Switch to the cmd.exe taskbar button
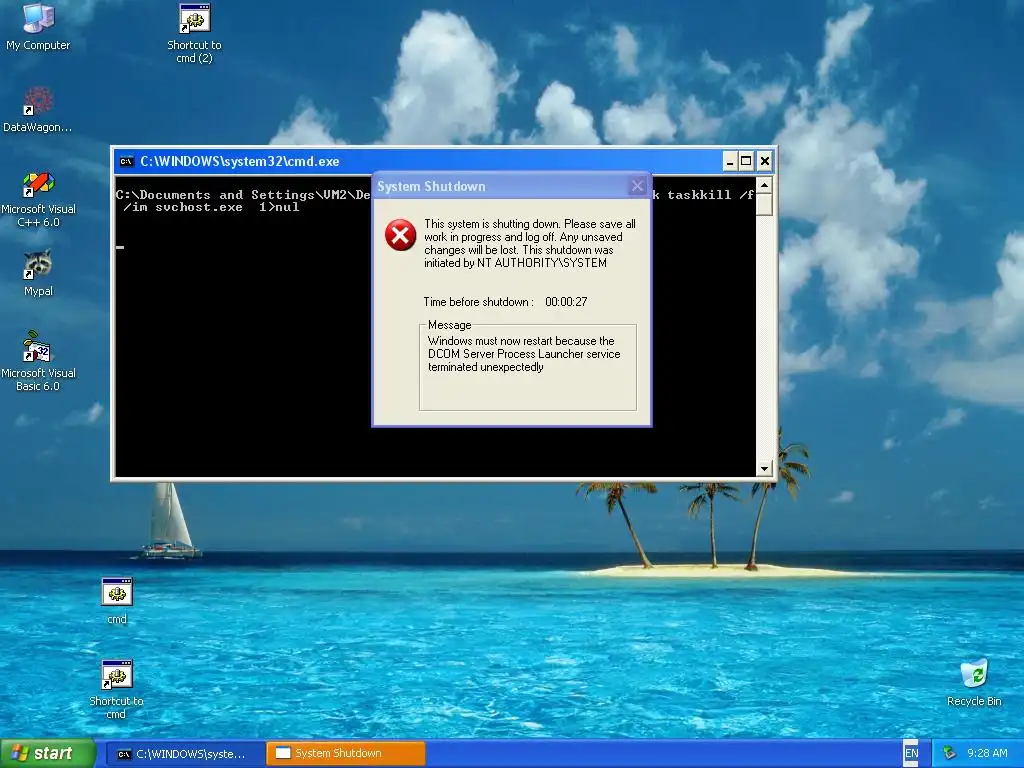Screen dimensions: 1024x768 pyautogui.click(x=185, y=754)
